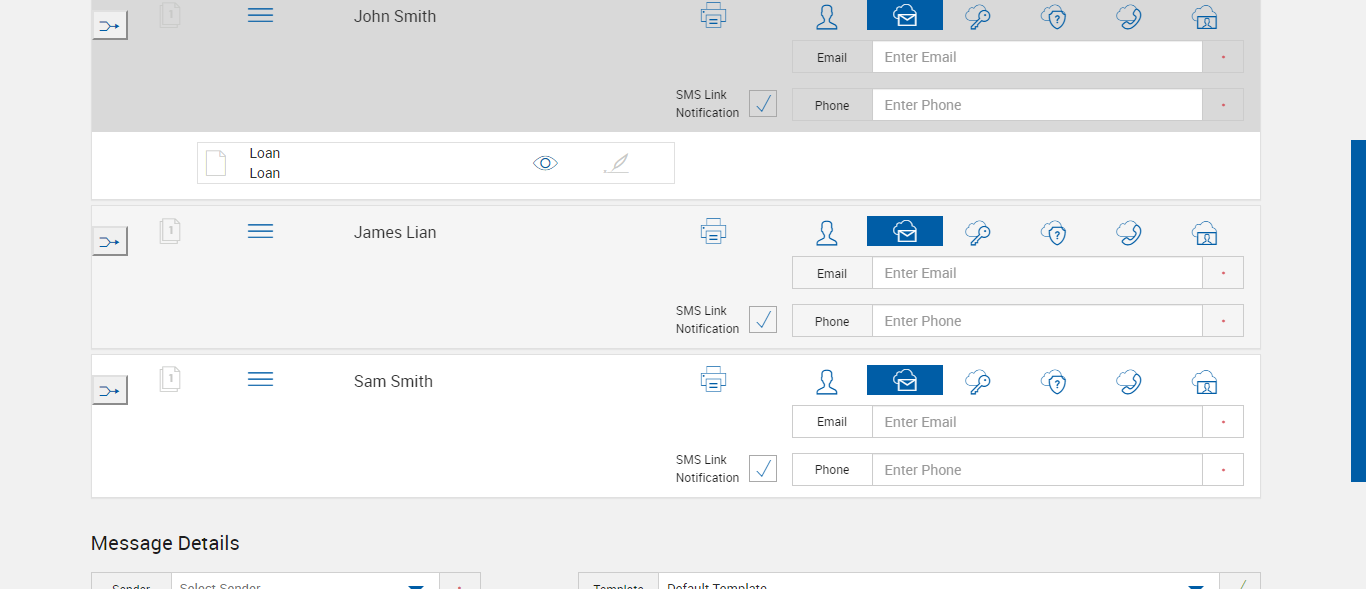Preview the Loan document with the eye icon
The width and height of the screenshot is (1366, 589).
pos(545,163)
